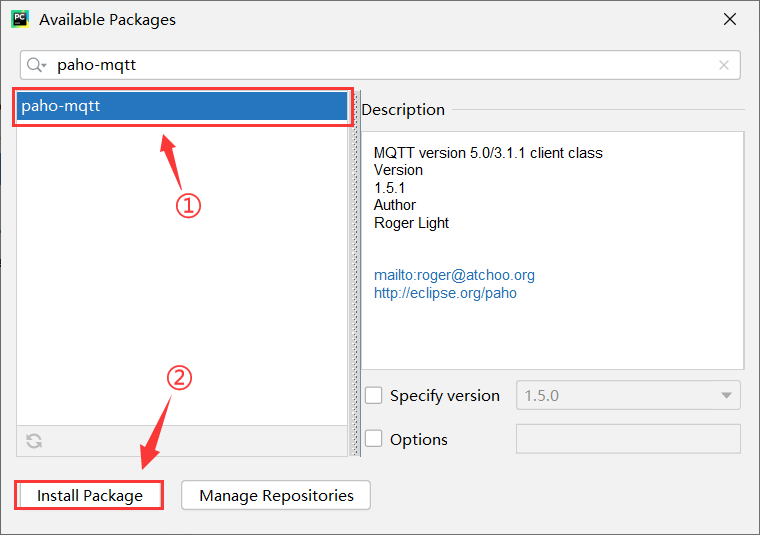
Task: Reload the package list
Action: pos(34,441)
